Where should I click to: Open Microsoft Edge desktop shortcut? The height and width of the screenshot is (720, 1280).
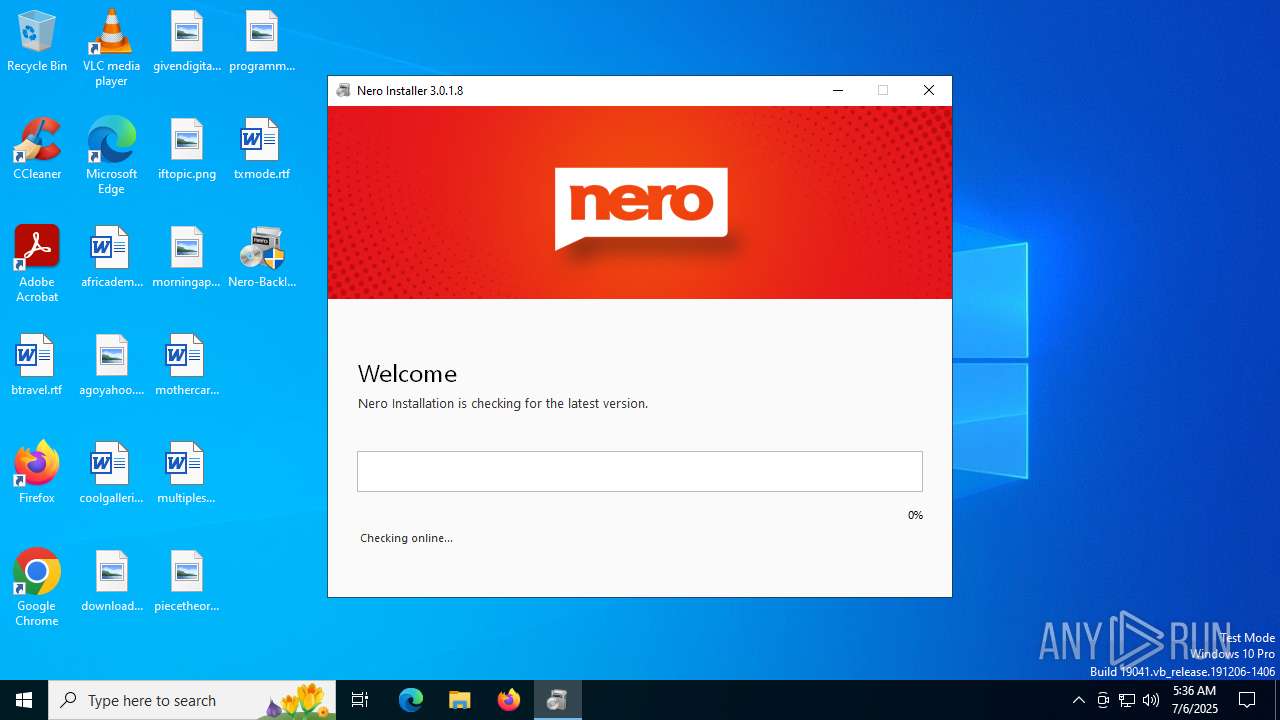click(x=111, y=156)
